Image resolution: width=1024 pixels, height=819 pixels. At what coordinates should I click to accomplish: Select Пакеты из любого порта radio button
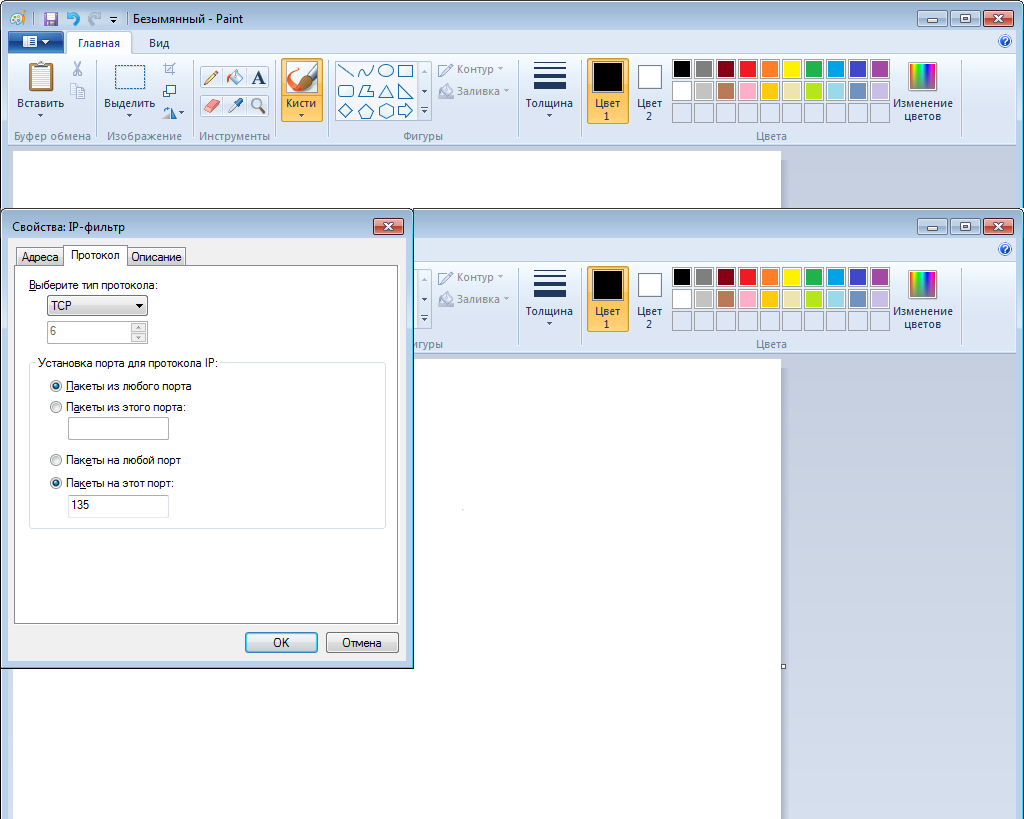coord(56,386)
